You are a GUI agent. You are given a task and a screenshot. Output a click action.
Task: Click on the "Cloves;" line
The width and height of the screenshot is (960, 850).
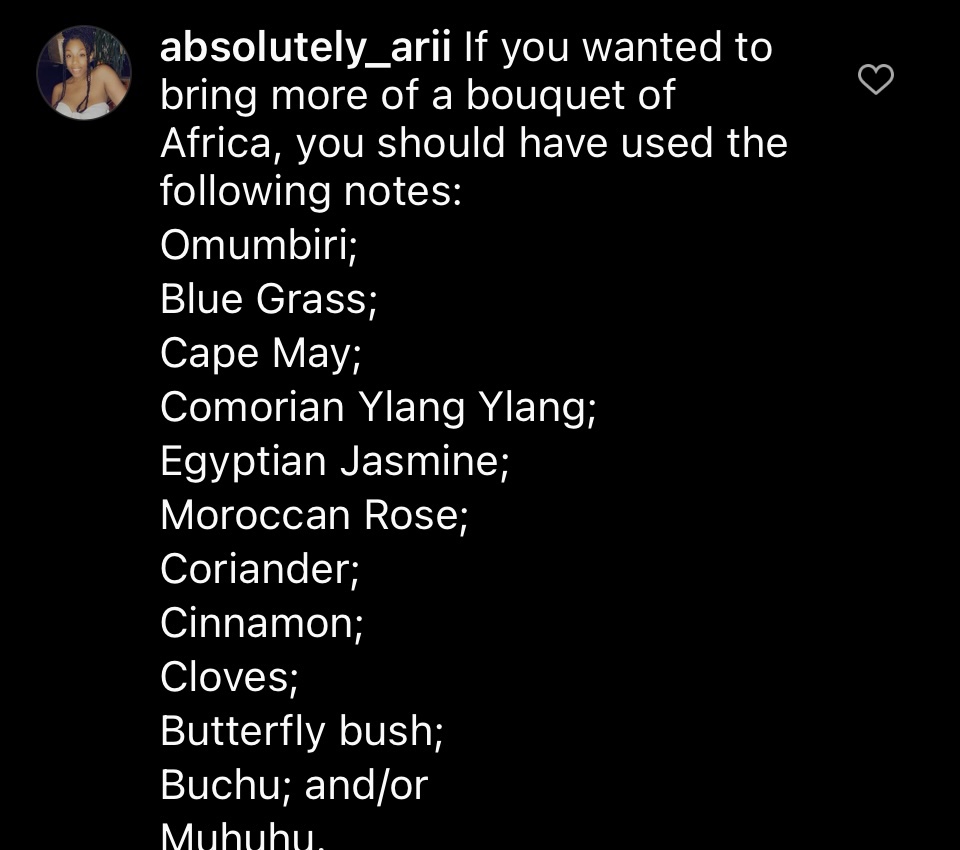[229, 677]
